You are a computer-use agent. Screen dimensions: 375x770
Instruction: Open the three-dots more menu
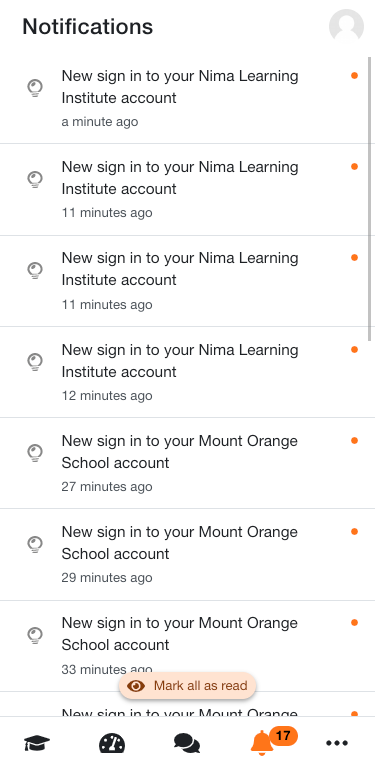337,743
